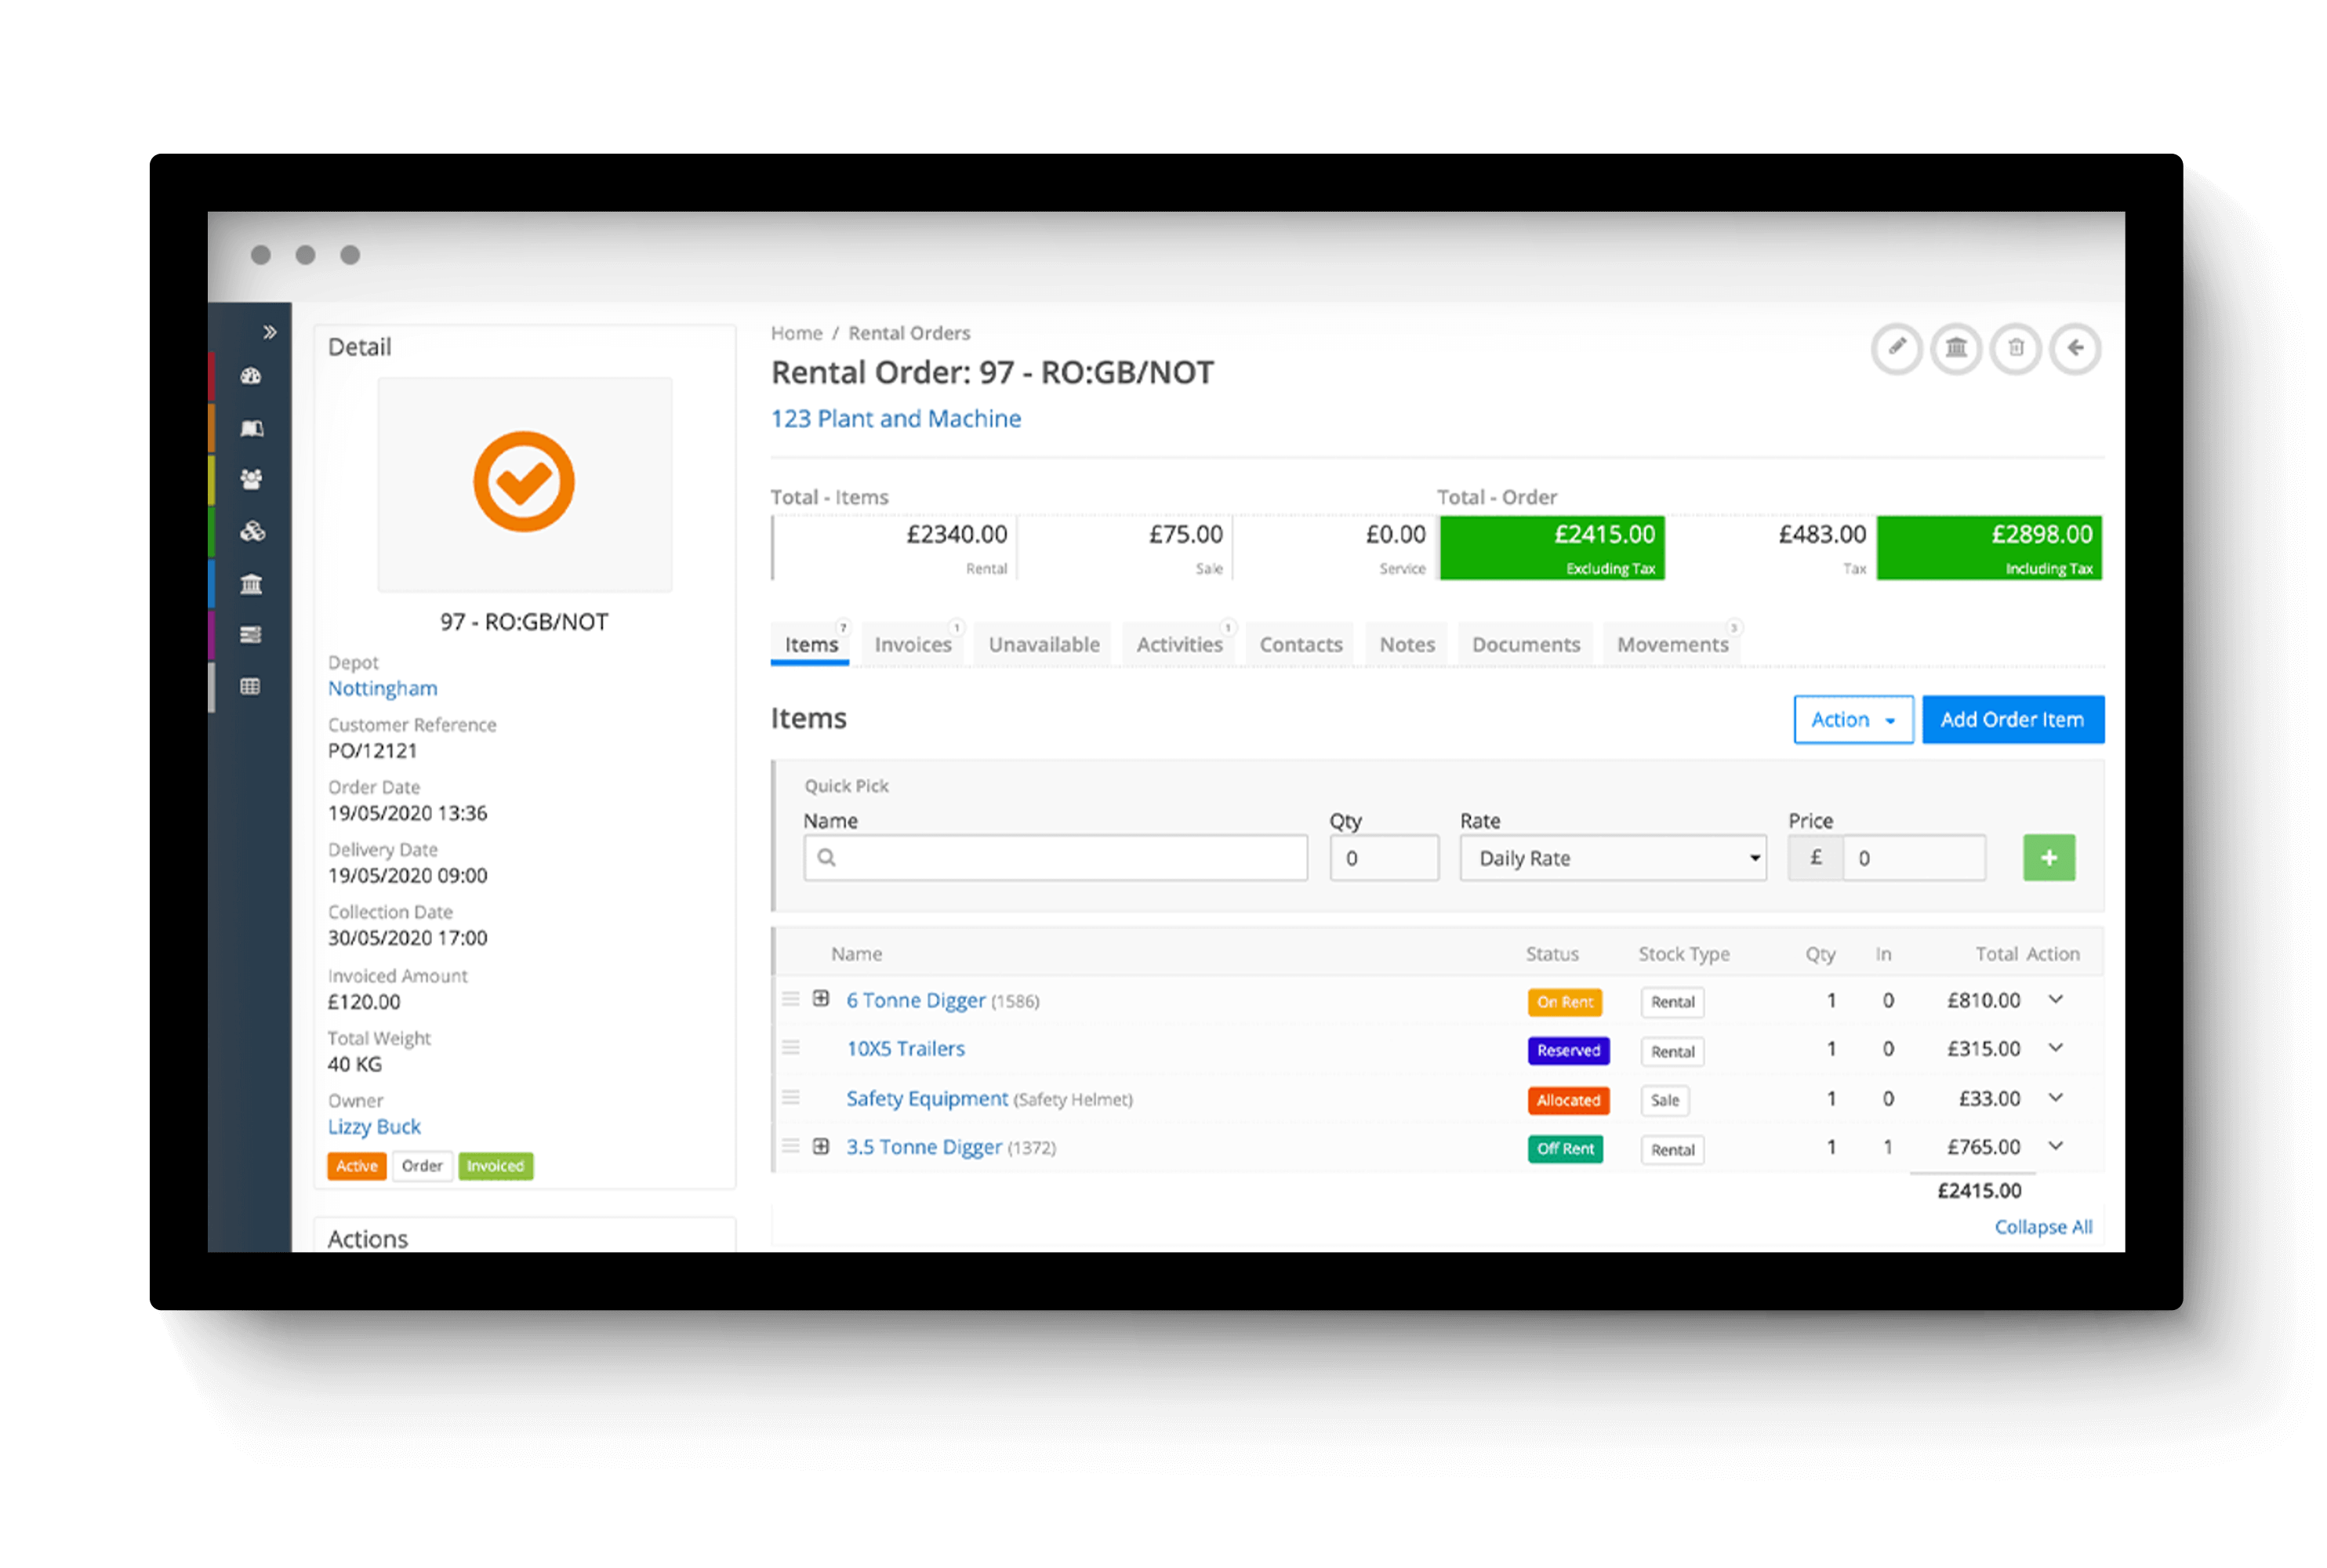Screen dimensions: 2327x1568
Task: Open the invoice (bank) icon in the header
Action: (x=1956, y=348)
